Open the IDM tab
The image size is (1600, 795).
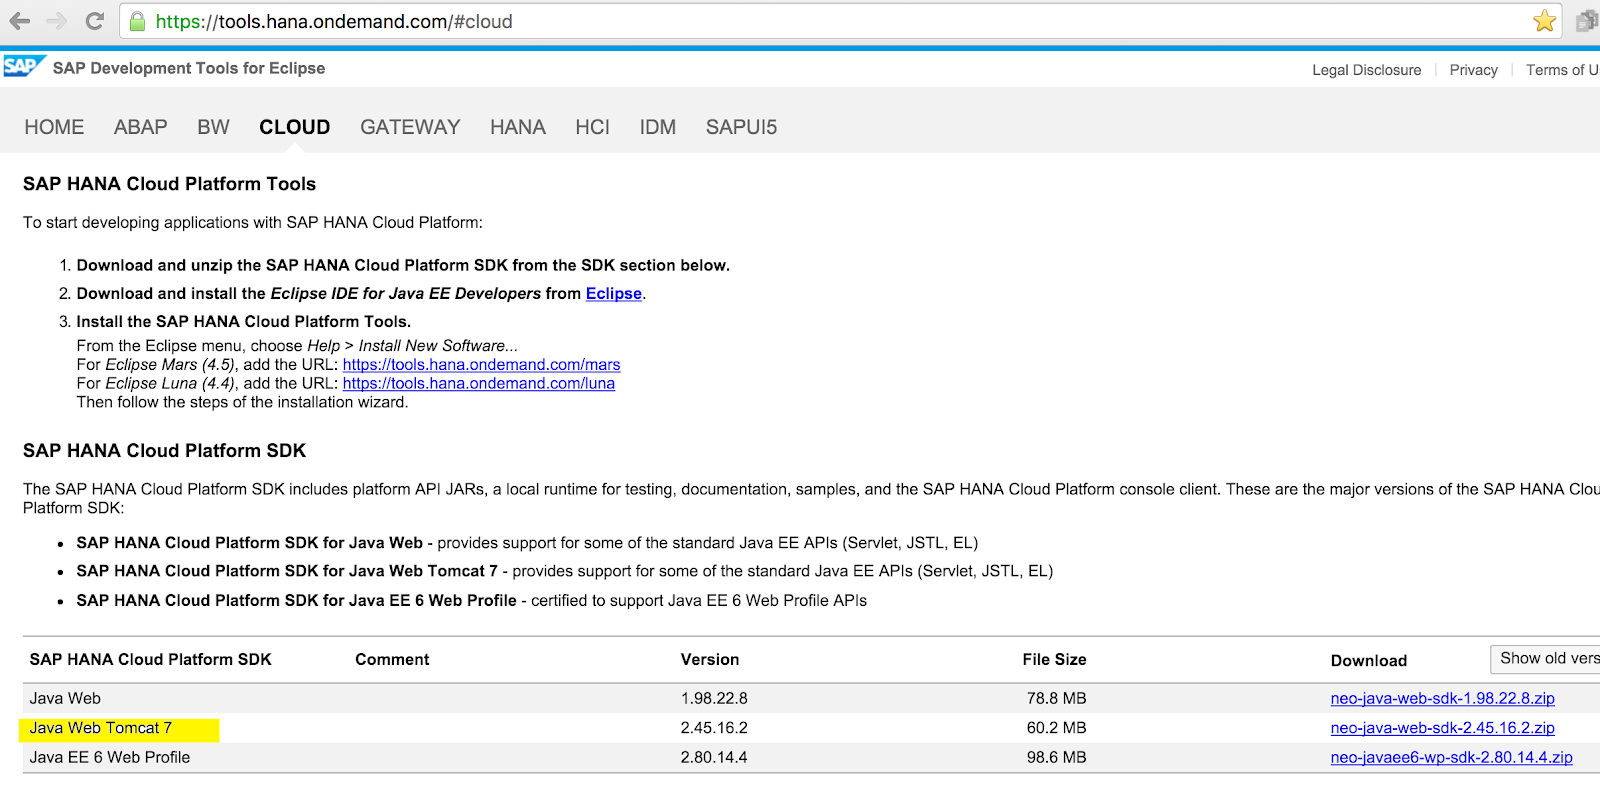(658, 127)
